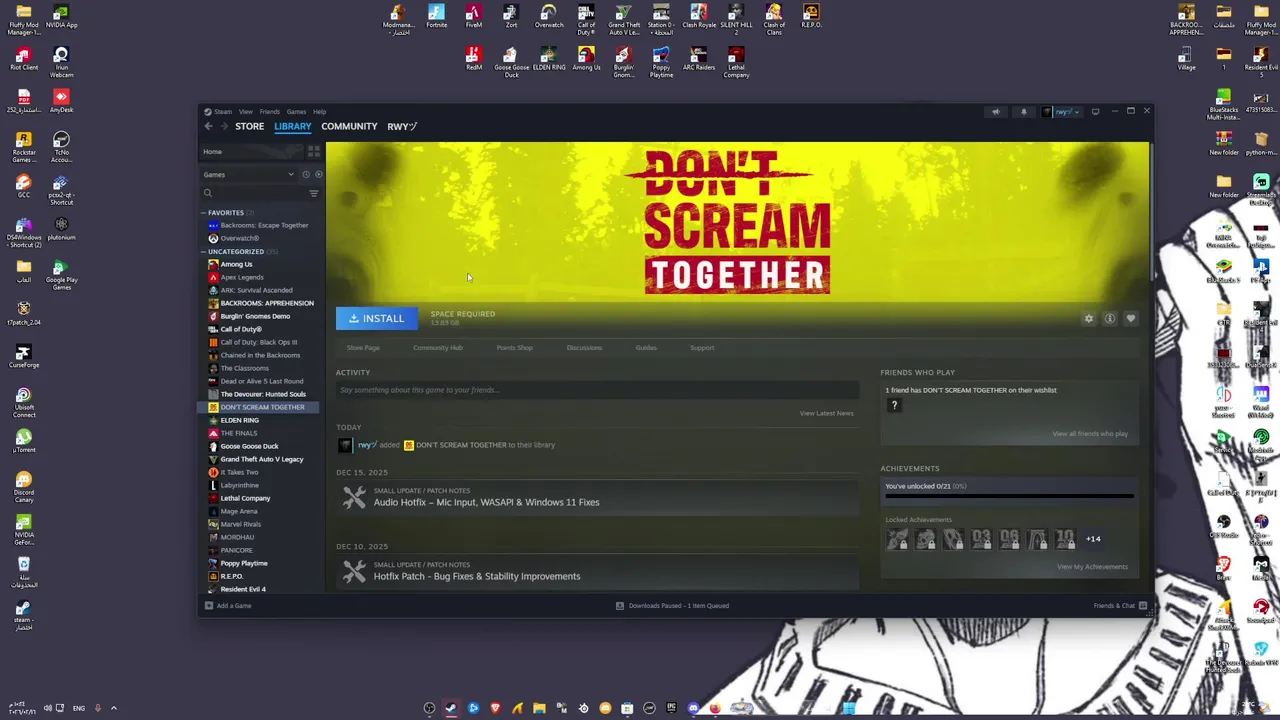
Task: Open the Support link
Action: 702,348
